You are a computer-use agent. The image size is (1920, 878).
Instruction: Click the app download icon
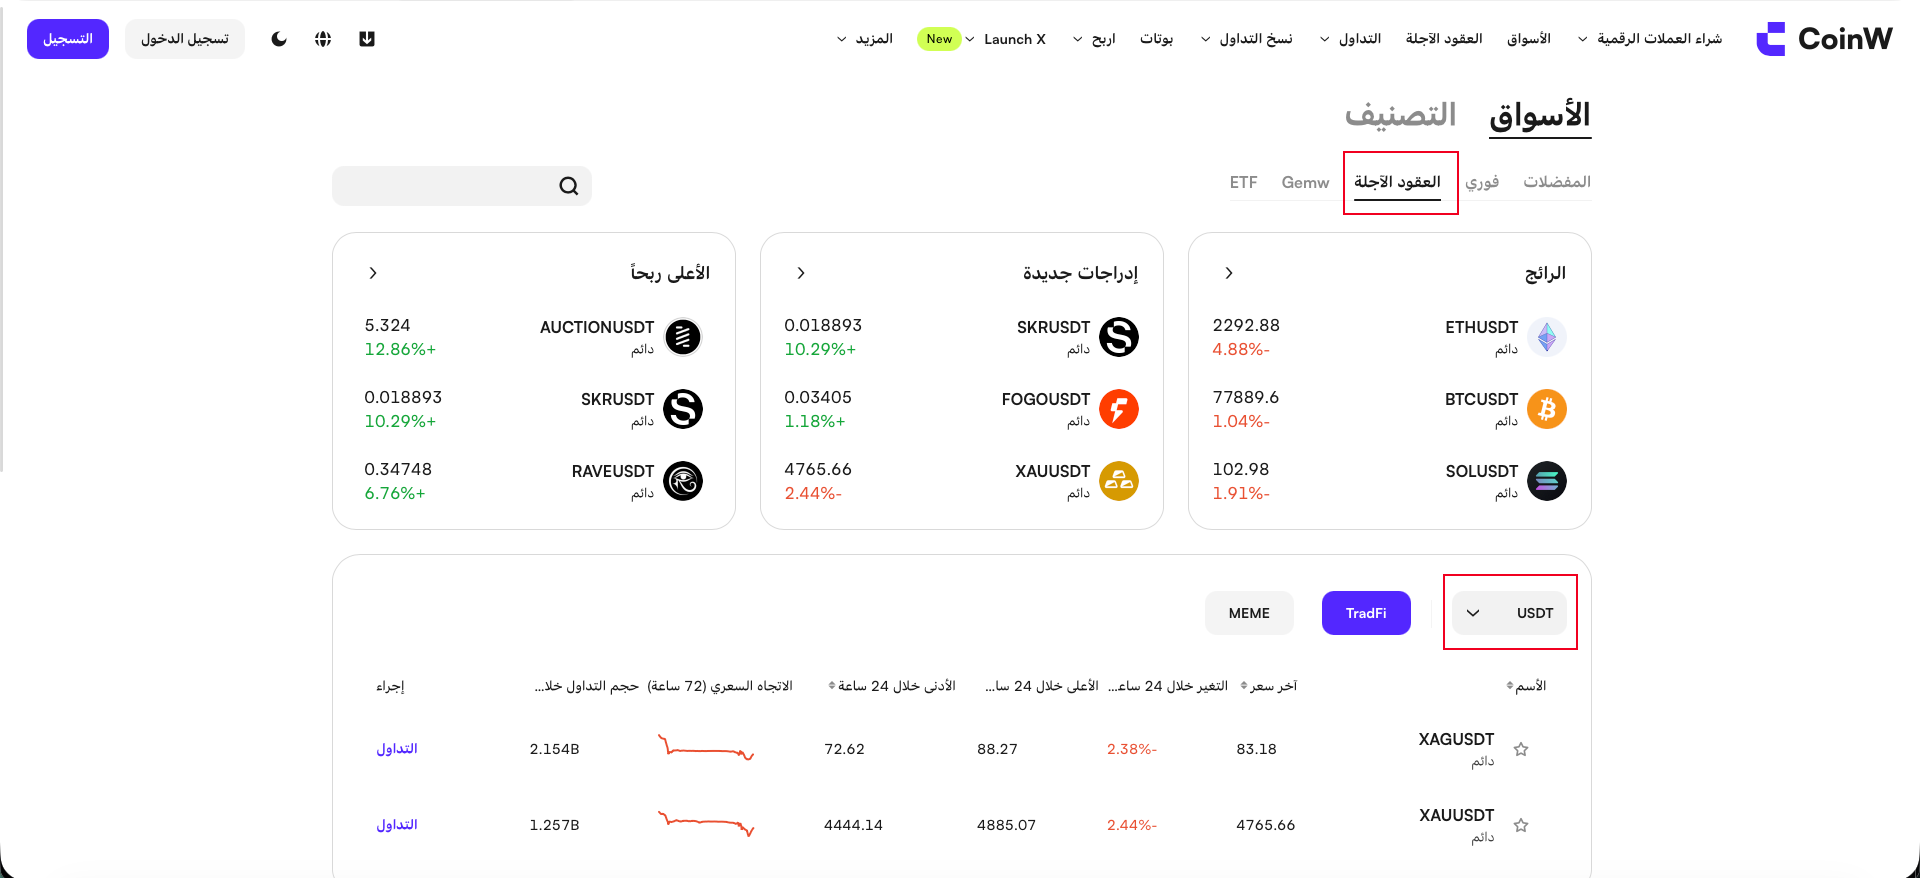(x=367, y=39)
